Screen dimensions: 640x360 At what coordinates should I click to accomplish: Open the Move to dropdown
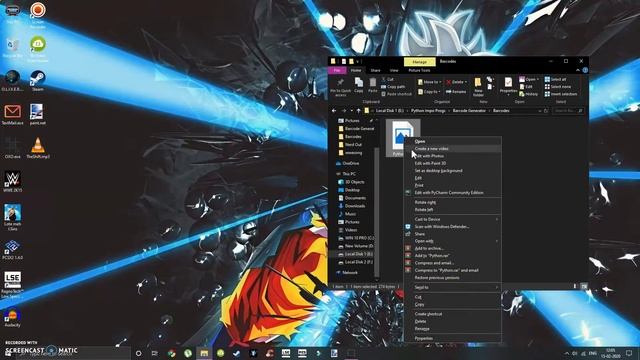pos(429,82)
